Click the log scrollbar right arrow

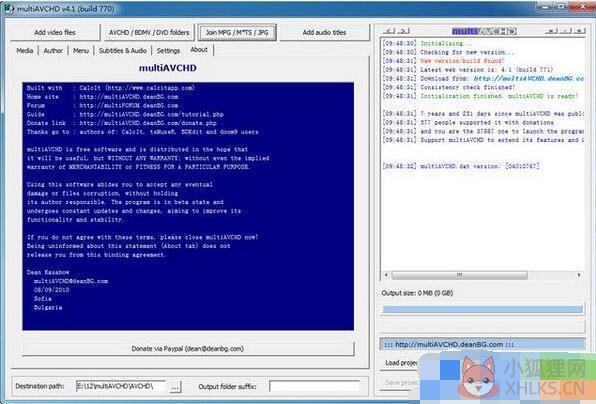coord(579,275)
